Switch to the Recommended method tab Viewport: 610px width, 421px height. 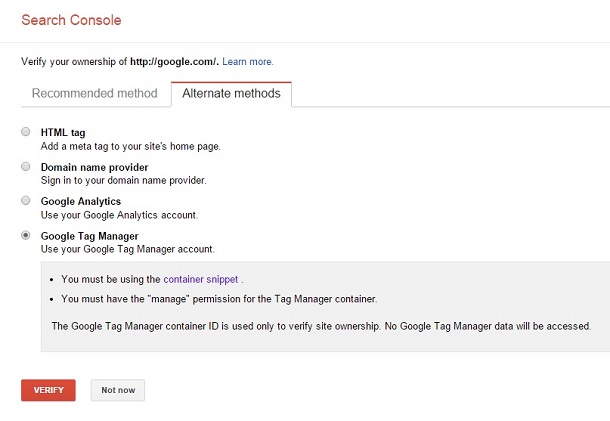point(95,94)
